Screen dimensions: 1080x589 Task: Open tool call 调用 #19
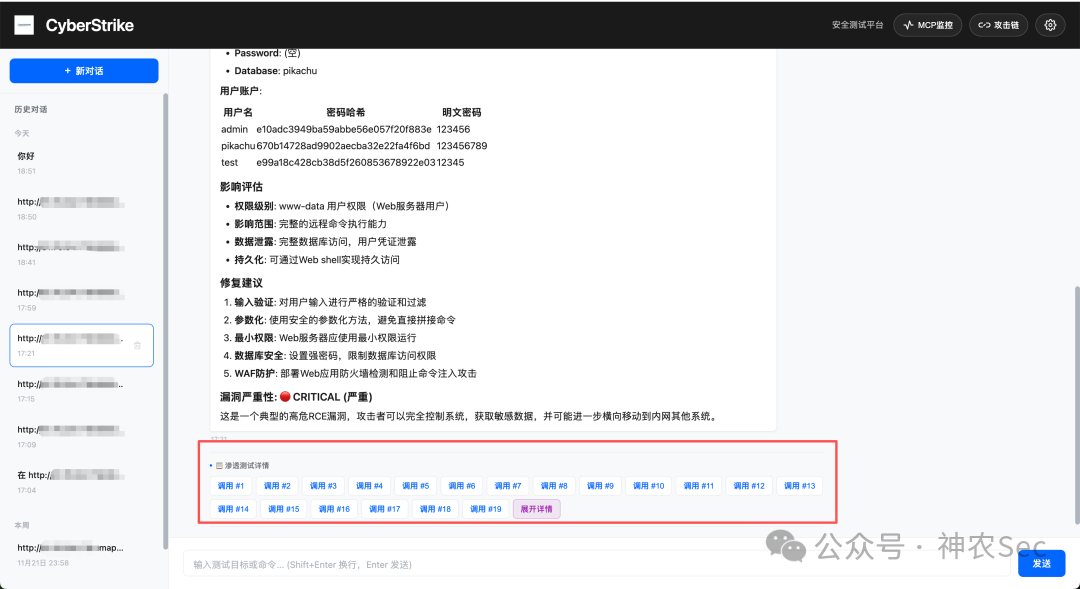click(486, 509)
